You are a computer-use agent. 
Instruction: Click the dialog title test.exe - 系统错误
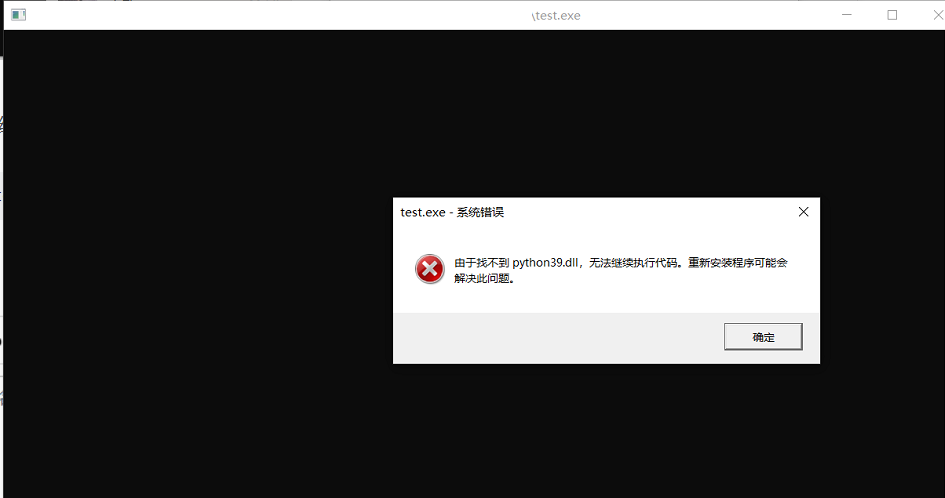[452, 212]
